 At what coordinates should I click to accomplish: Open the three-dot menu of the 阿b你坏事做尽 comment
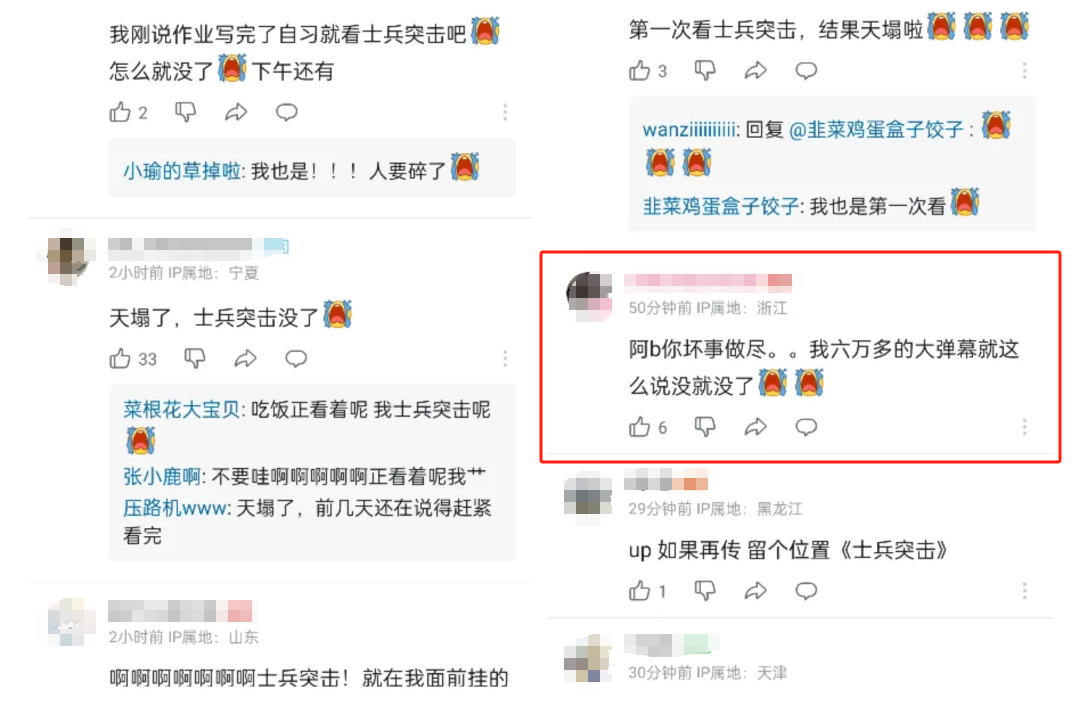[1024, 427]
